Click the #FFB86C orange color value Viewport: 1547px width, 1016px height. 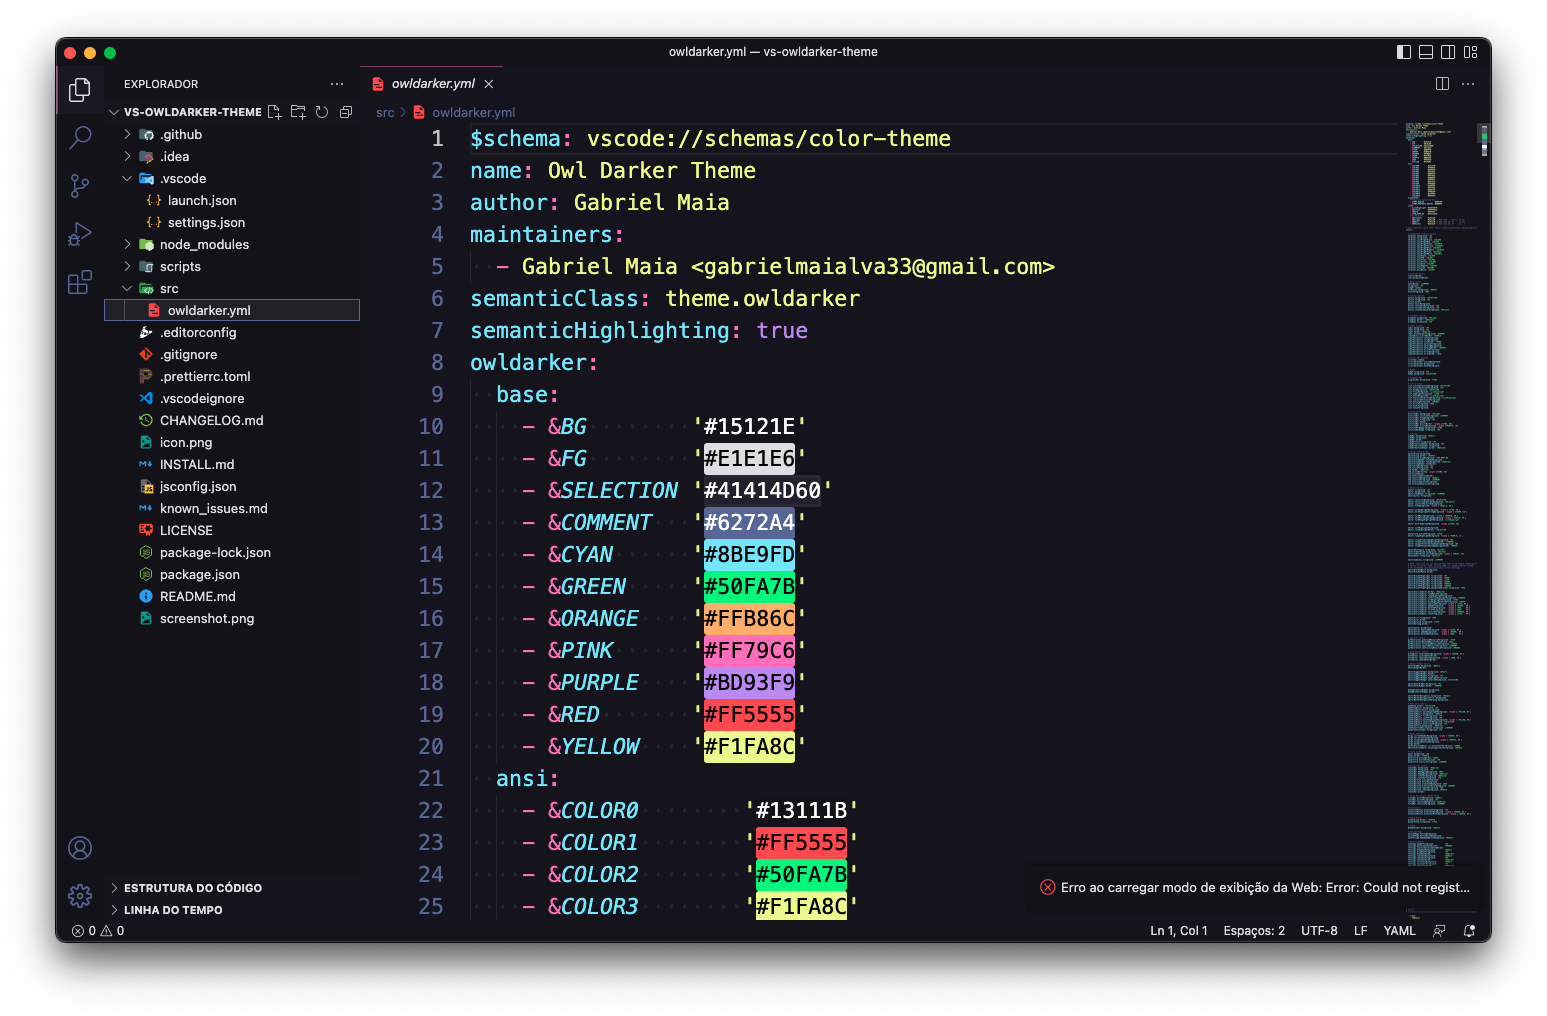tap(749, 618)
